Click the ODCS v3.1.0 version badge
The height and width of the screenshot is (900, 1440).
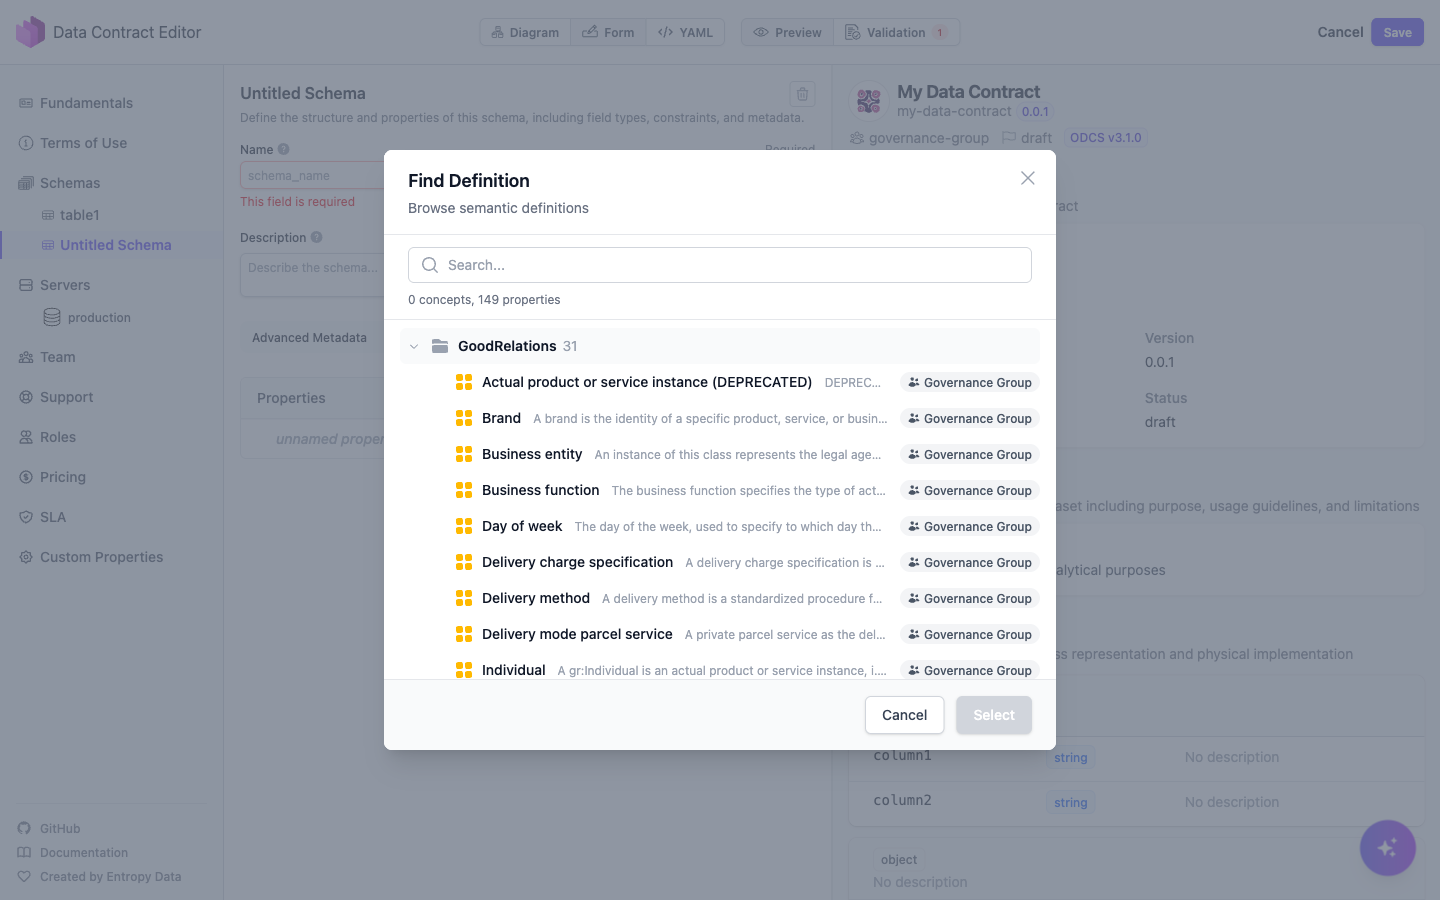point(1106,137)
